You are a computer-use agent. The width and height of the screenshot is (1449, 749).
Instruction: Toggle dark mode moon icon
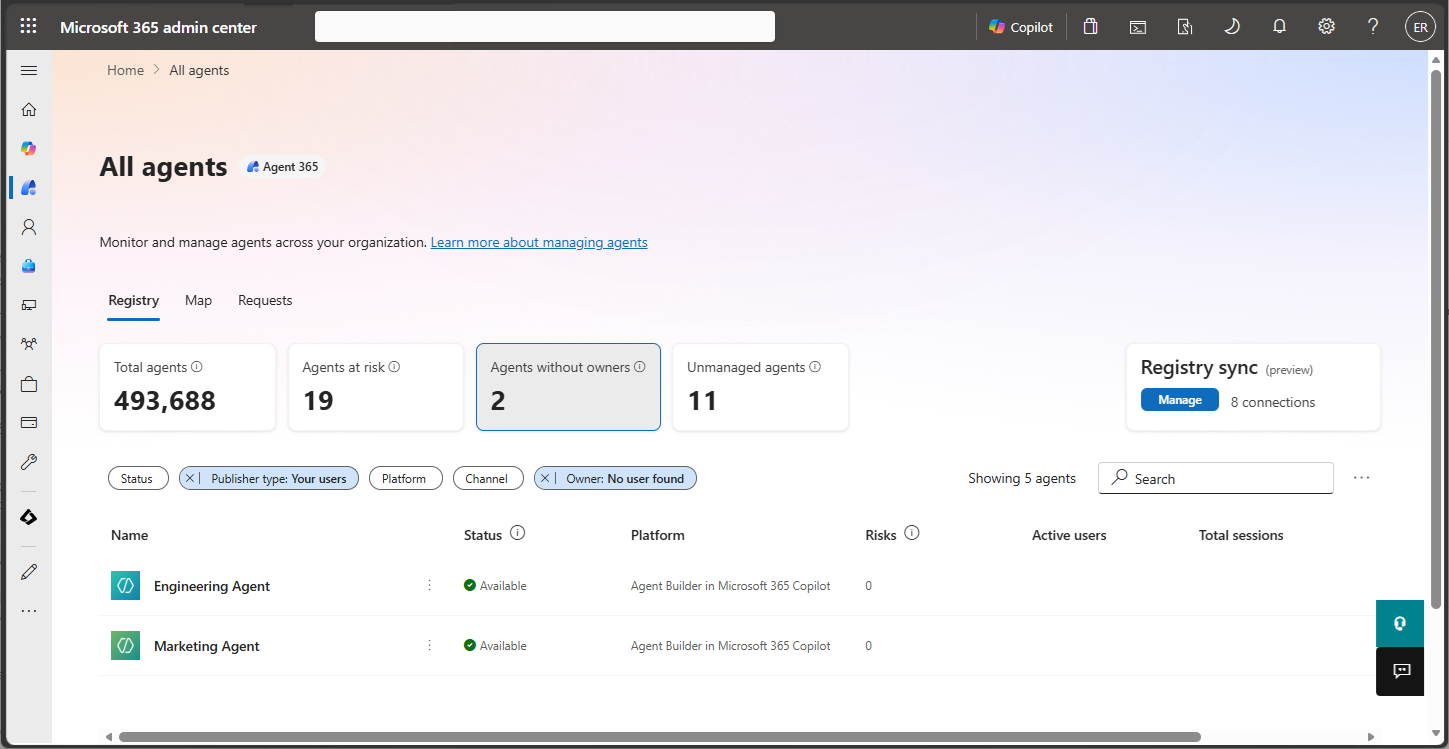pos(1232,27)
